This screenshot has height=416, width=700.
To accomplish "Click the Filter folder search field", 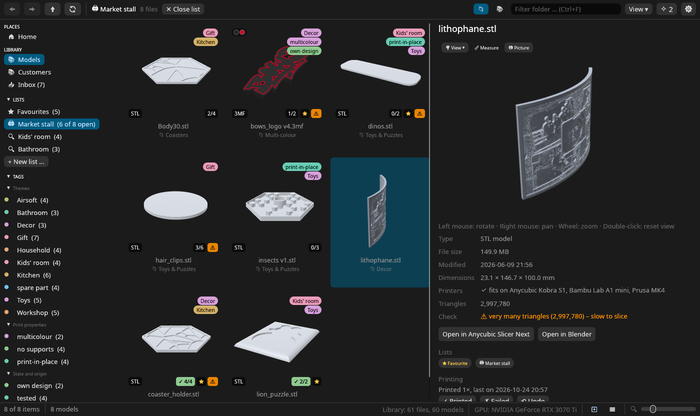I will point(566,9).
